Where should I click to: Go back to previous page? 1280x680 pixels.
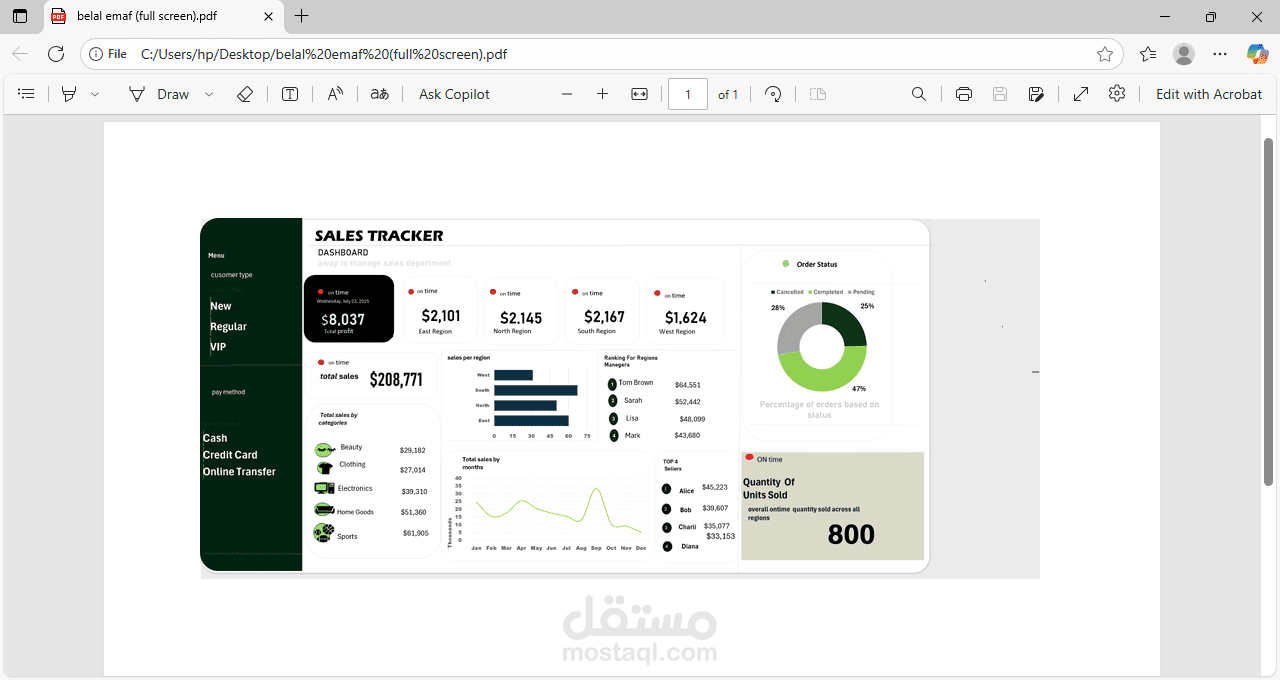pos(20,54)
